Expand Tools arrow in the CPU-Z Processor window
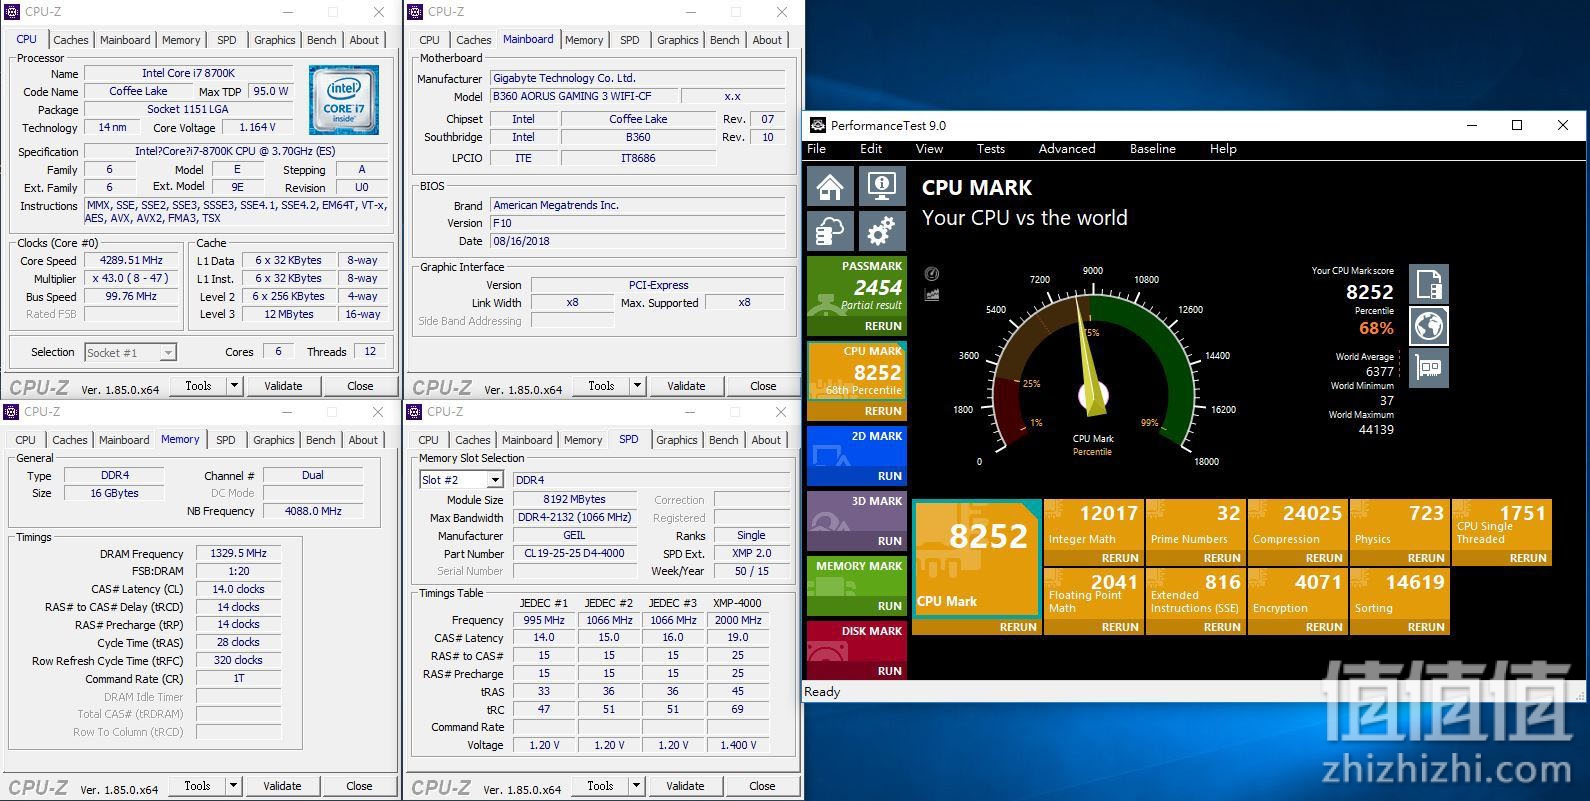The height and width of the screenshot is (801, 1590). (x=234, y=385)
